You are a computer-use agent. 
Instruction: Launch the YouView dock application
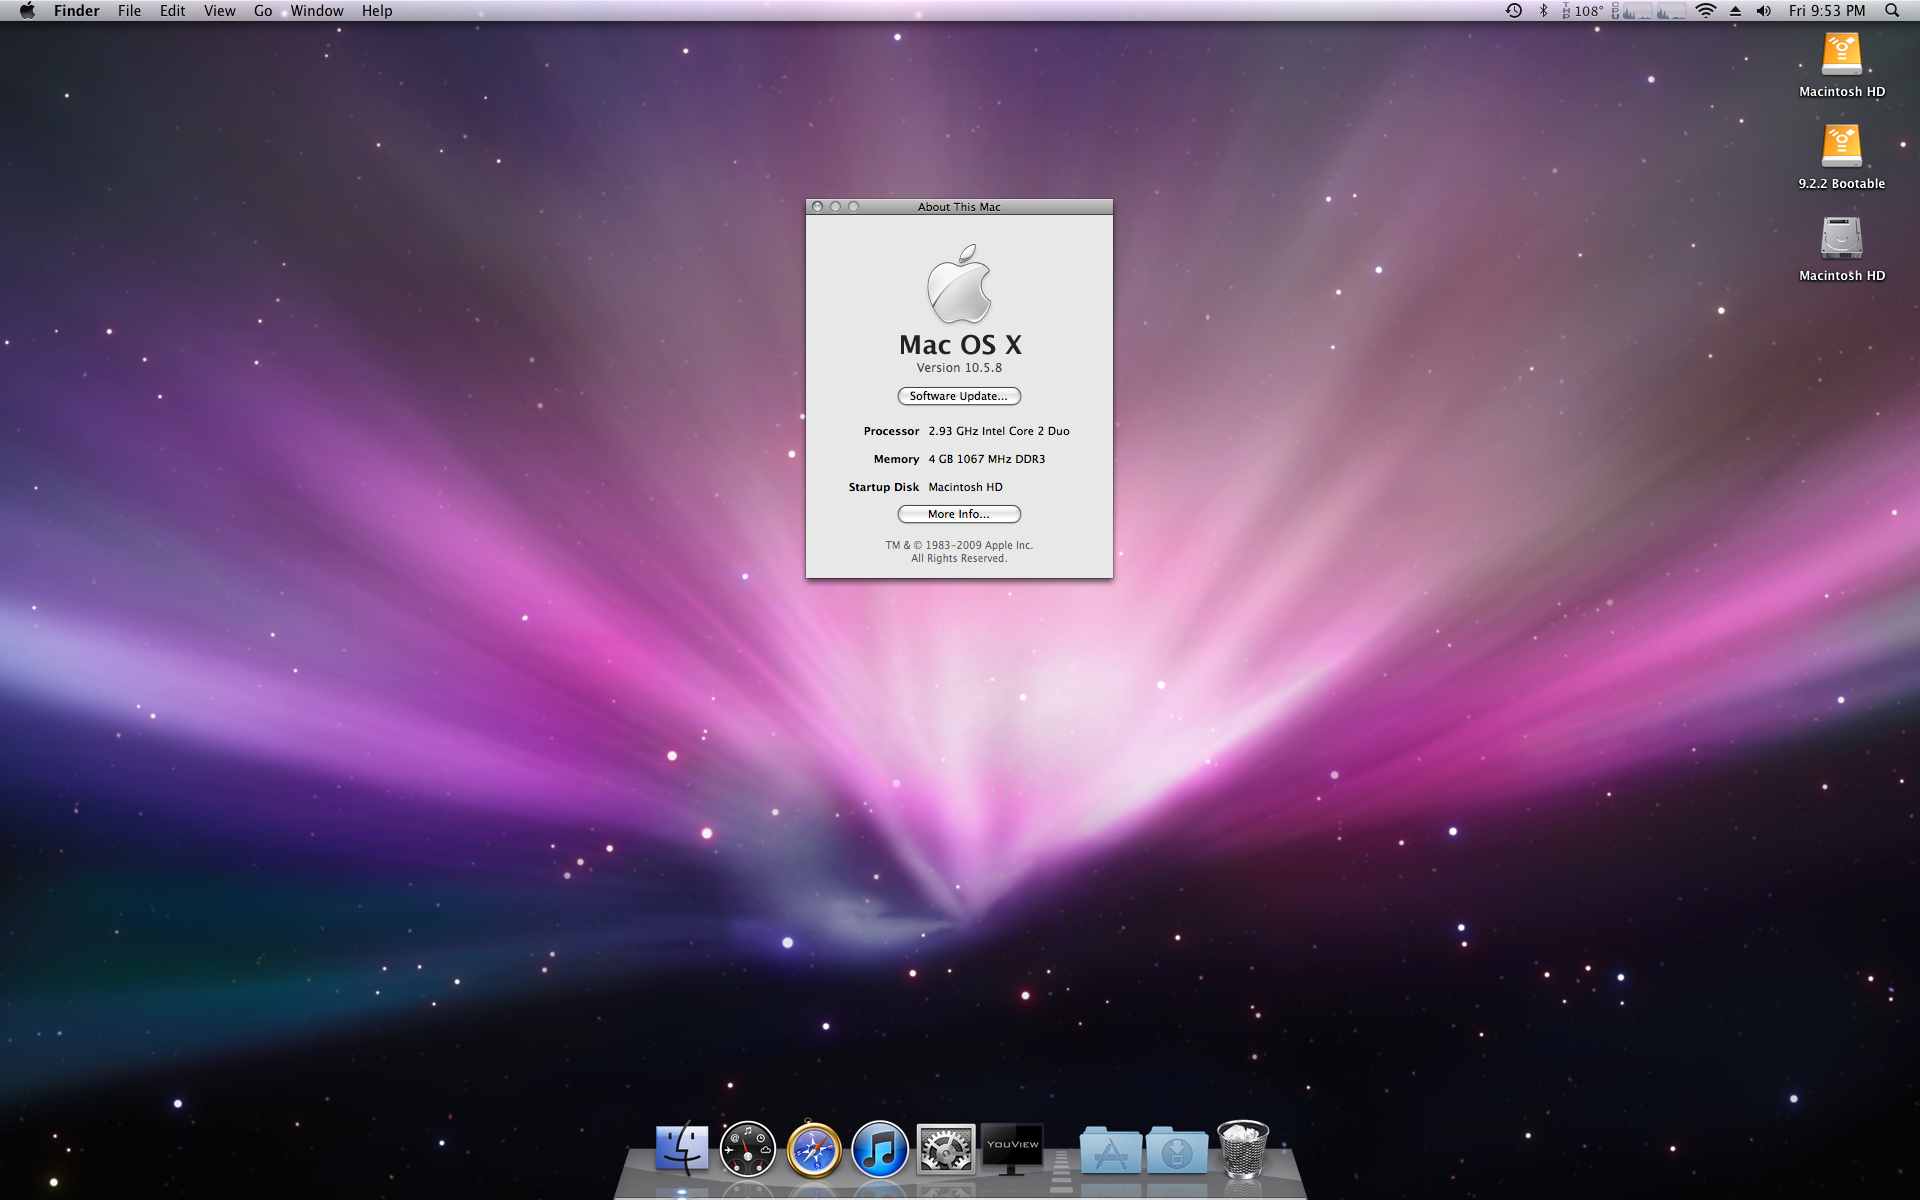click(x=1012, y=1148)
